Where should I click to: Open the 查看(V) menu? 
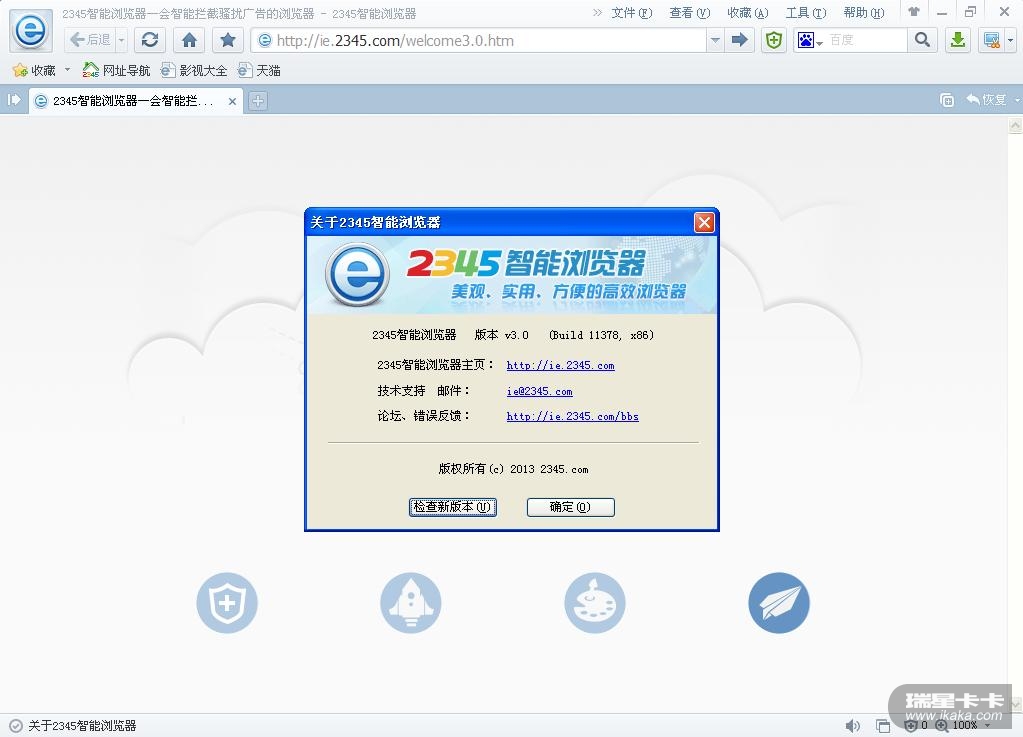click(x=690, y=13)
